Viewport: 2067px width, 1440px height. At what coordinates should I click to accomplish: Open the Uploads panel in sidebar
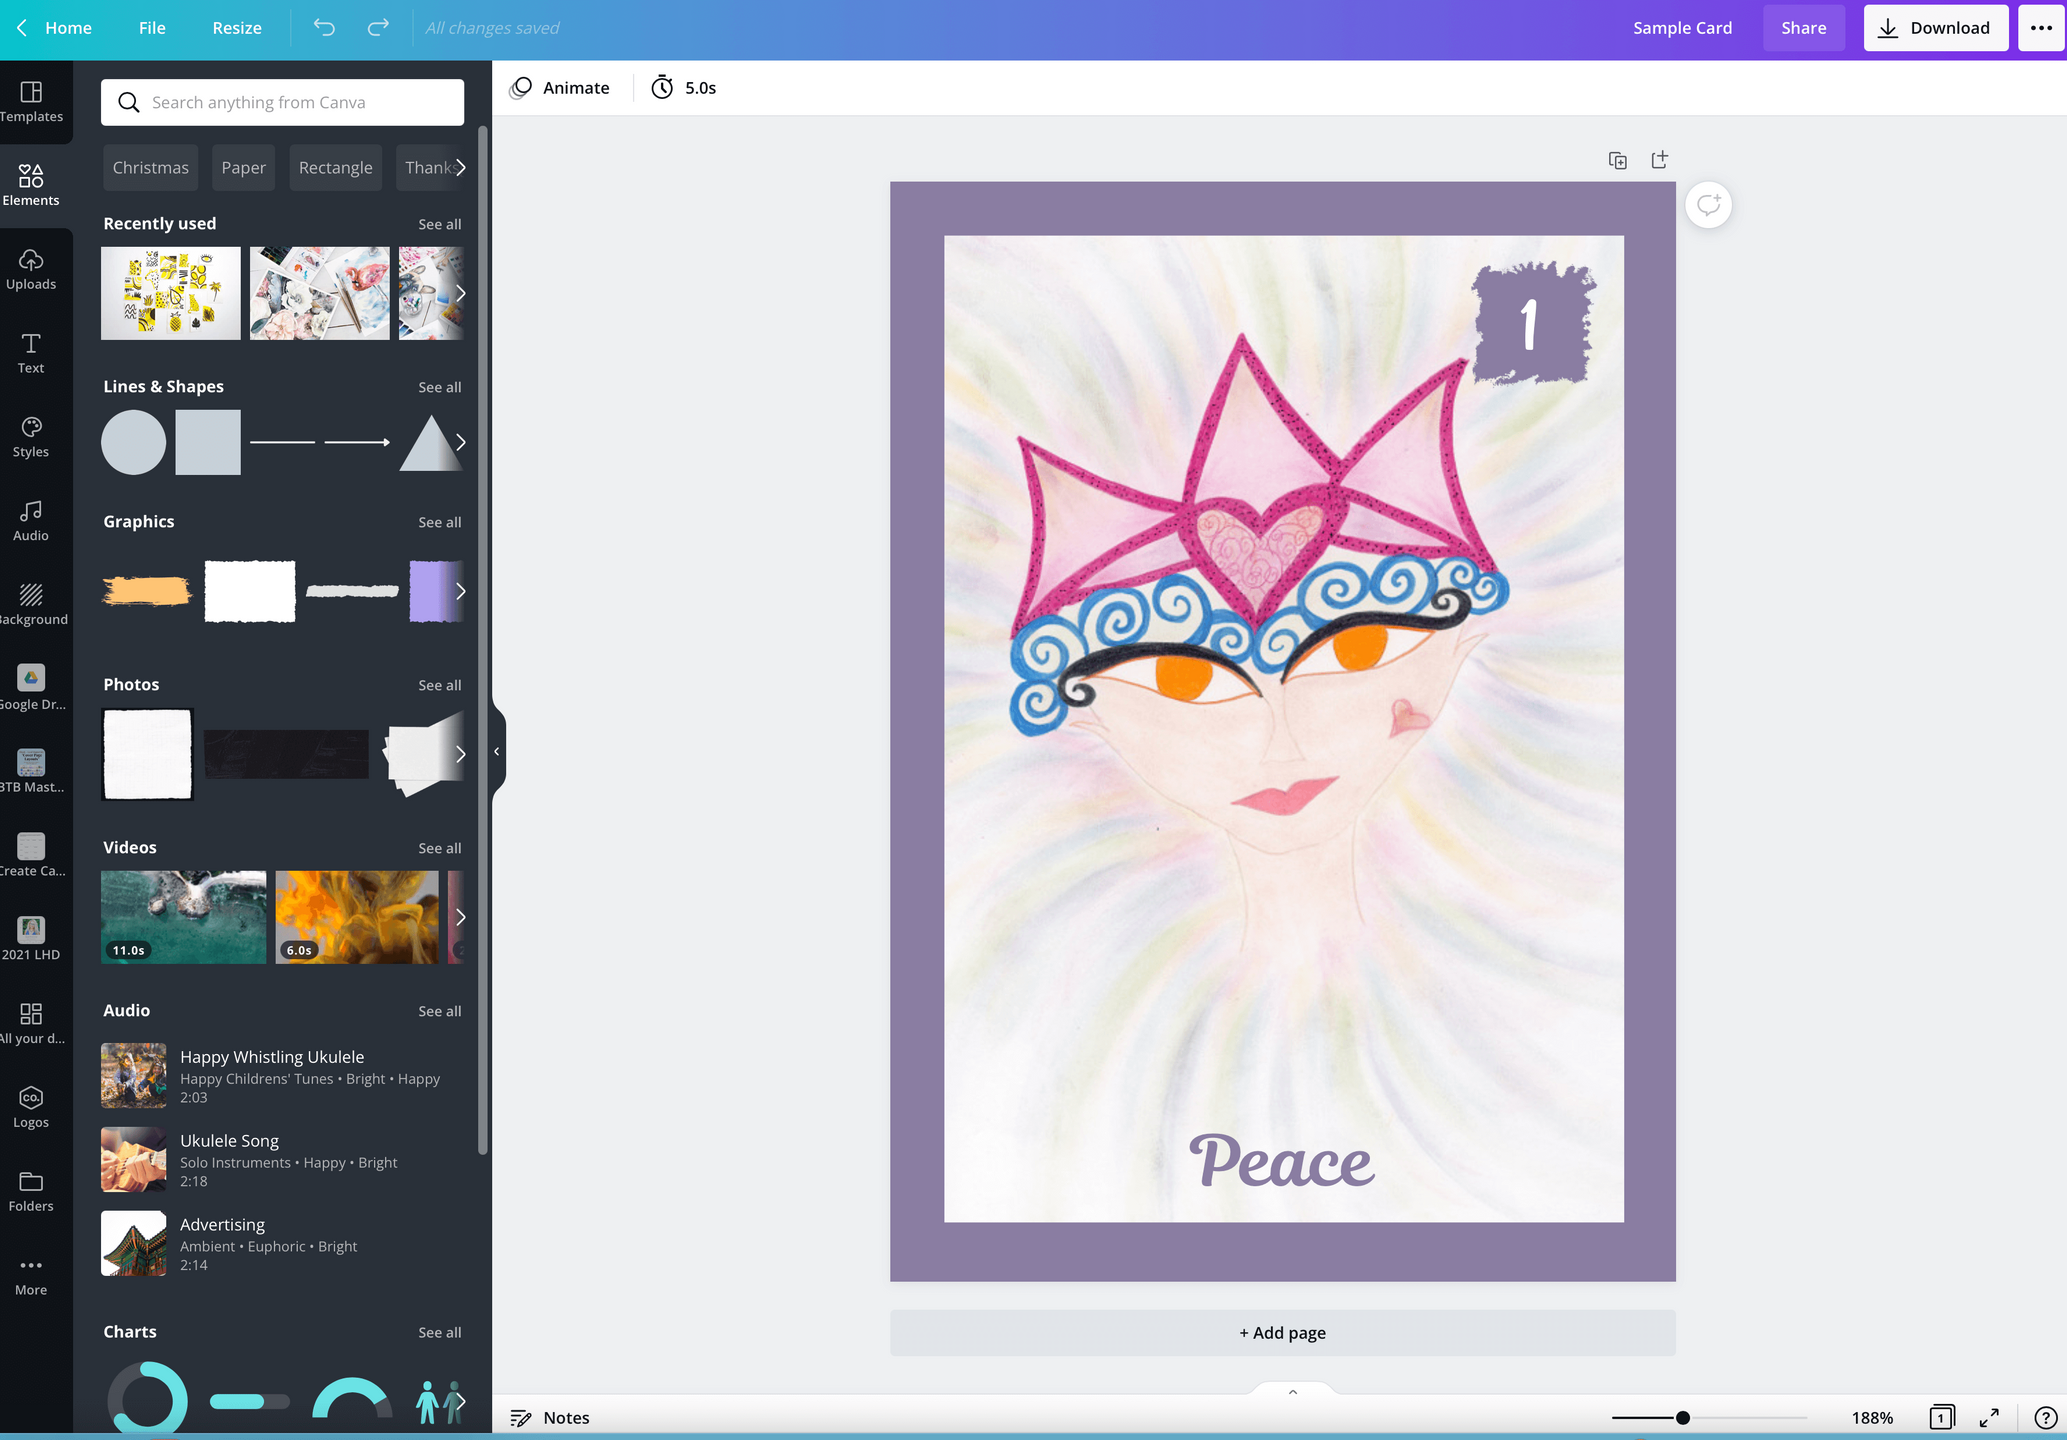[31, 270]
